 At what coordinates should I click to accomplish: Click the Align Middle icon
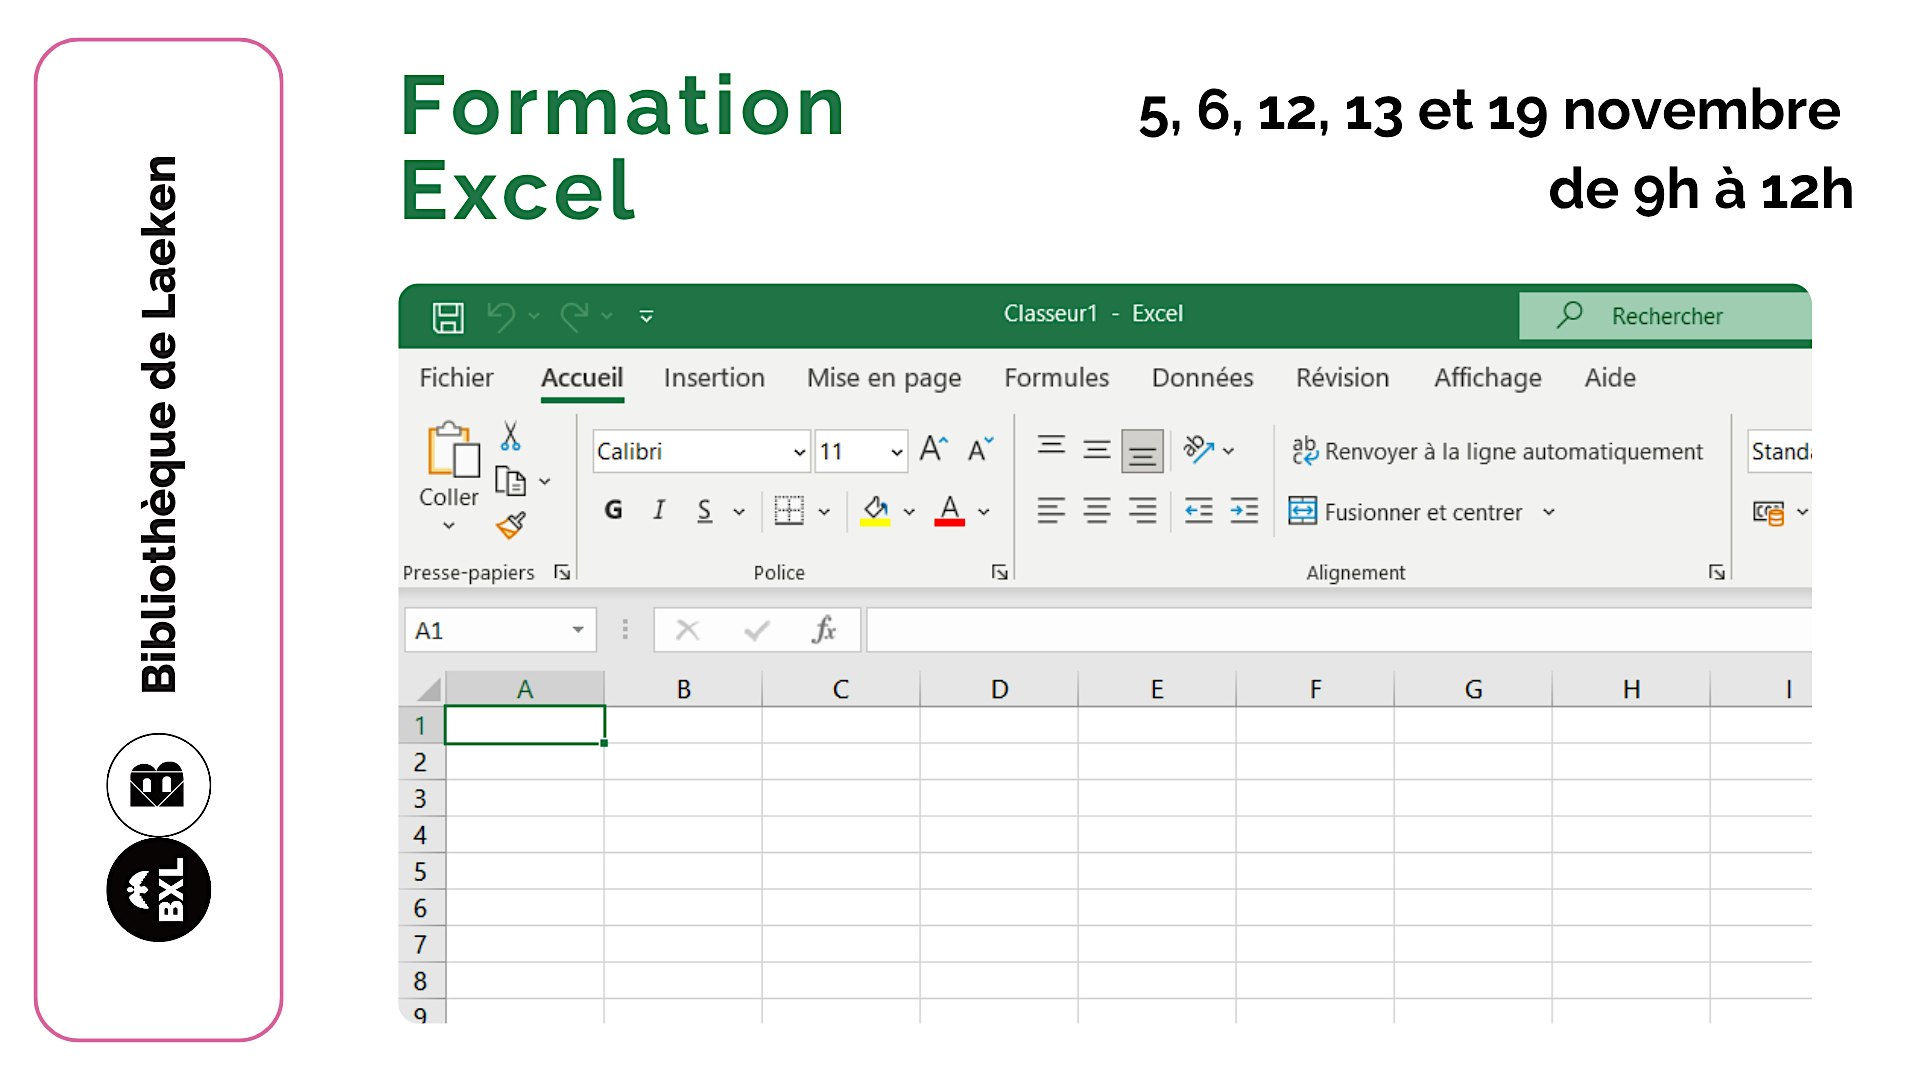(1097, 450)
